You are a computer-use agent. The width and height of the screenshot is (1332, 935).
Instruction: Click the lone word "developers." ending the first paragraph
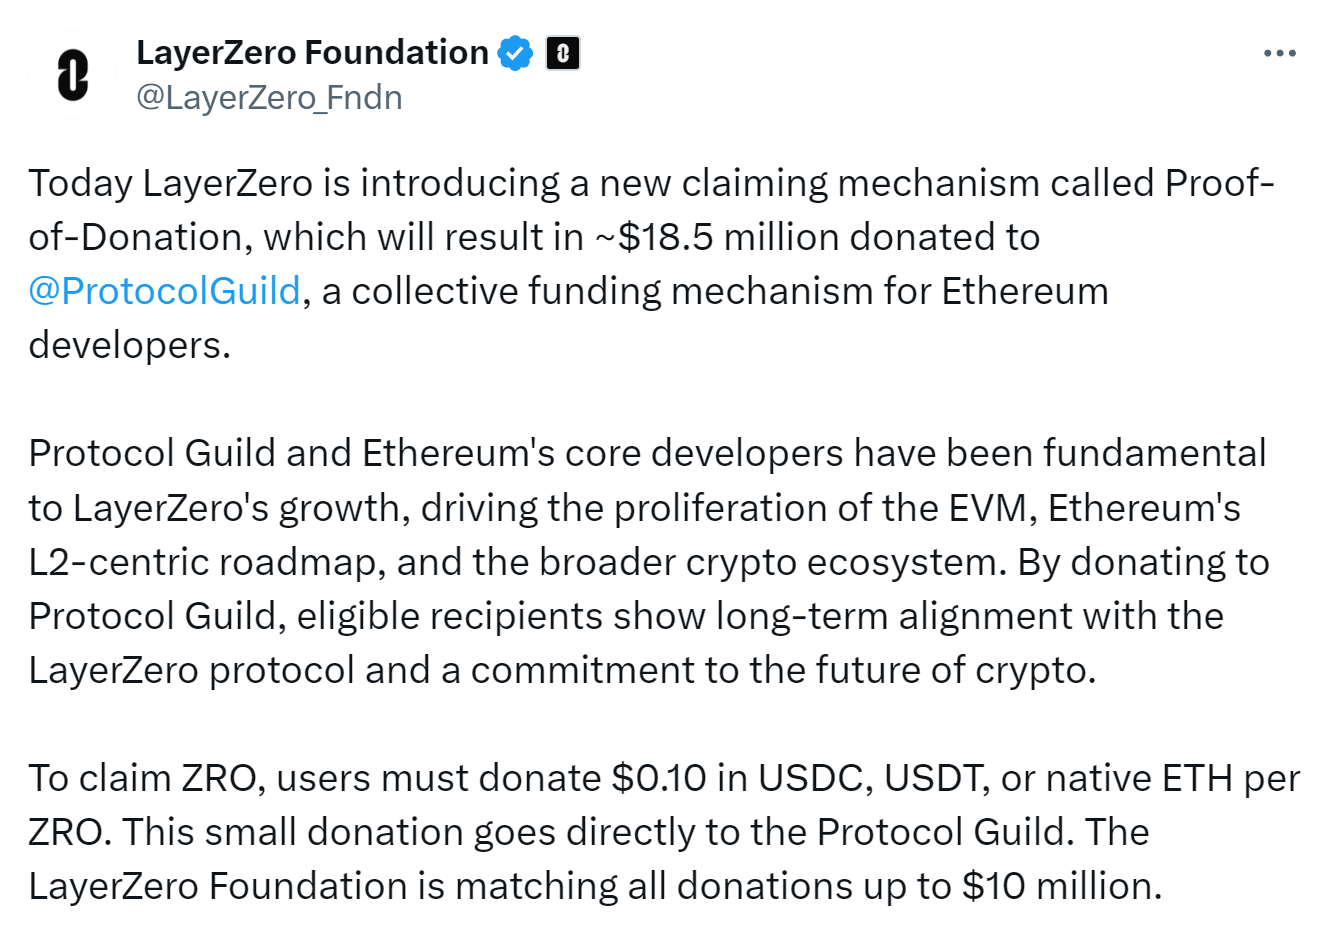click(130, 346)
